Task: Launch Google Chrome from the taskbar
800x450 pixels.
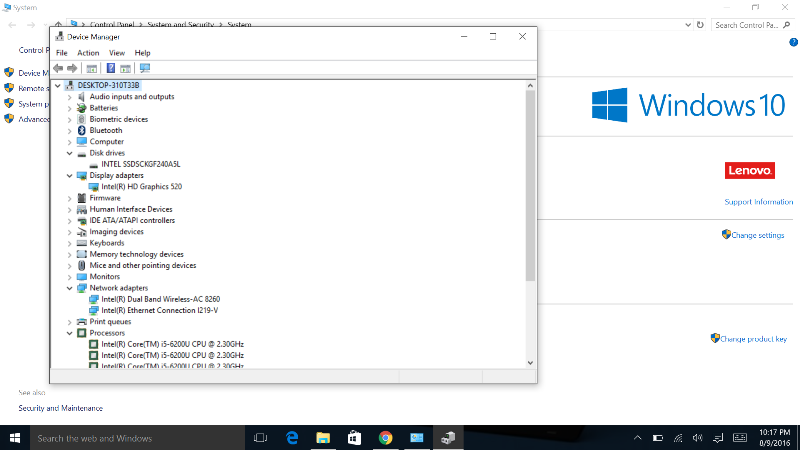Action: pyautogui.click(x=385, y=438)
